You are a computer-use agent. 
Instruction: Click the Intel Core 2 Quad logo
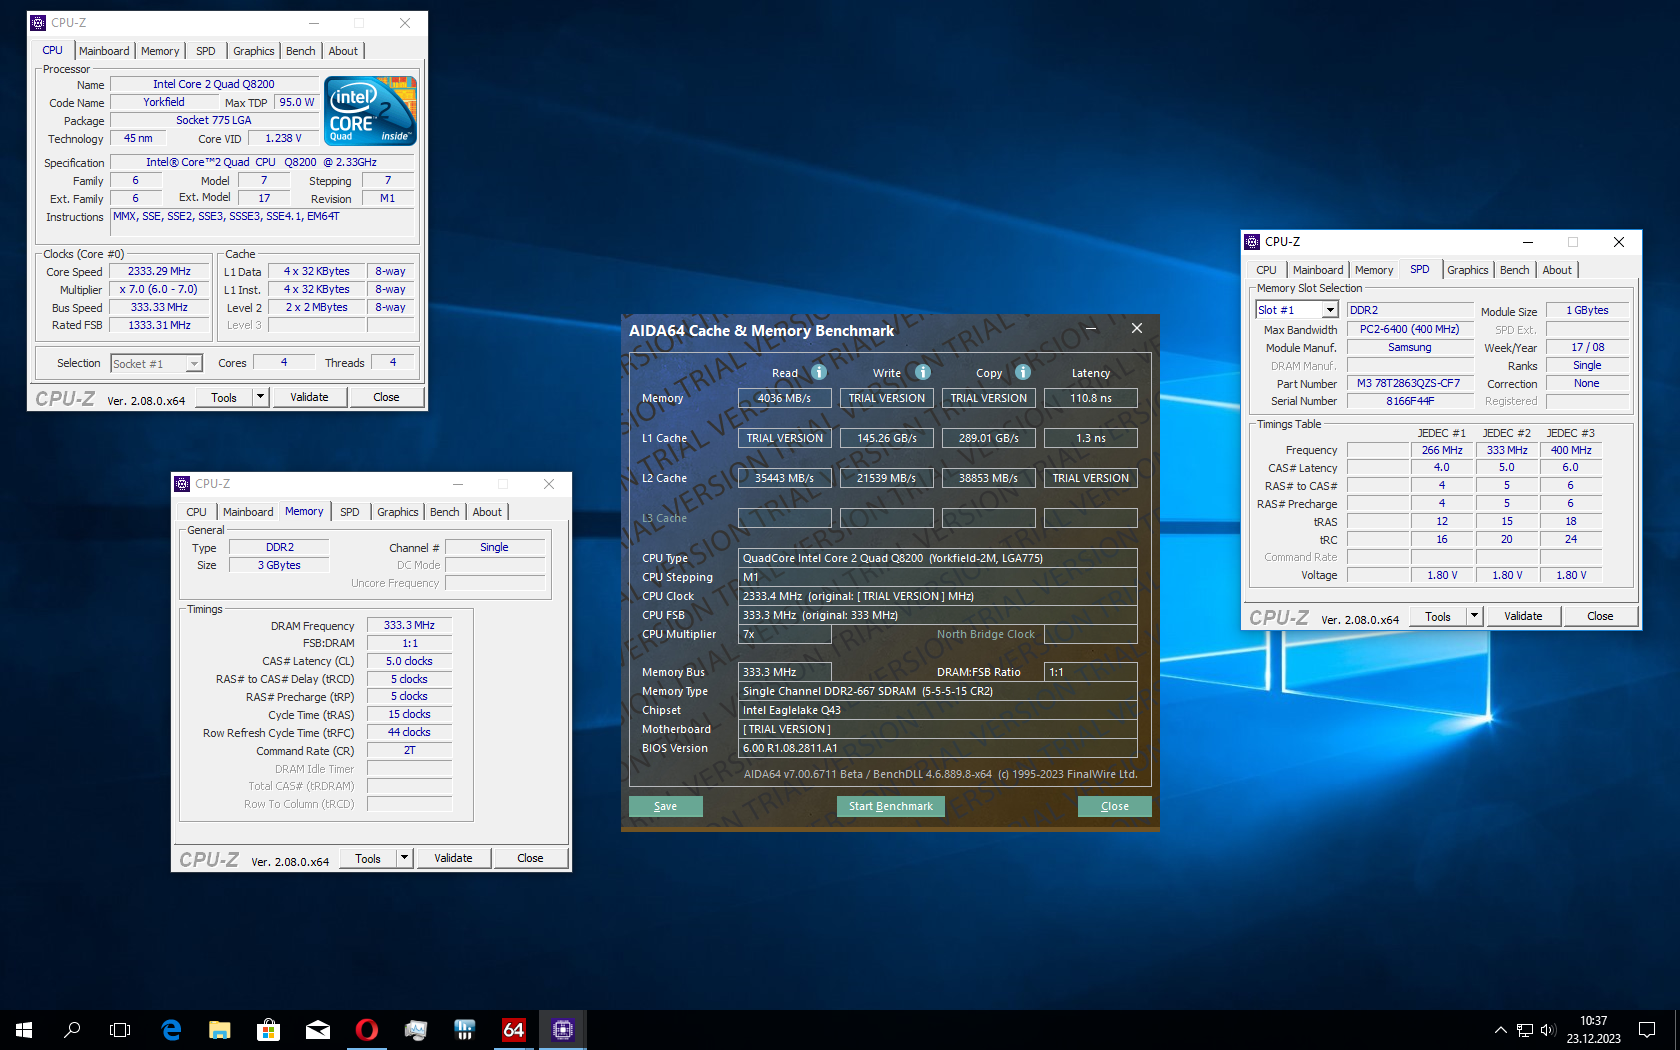[x=371, y=111]
